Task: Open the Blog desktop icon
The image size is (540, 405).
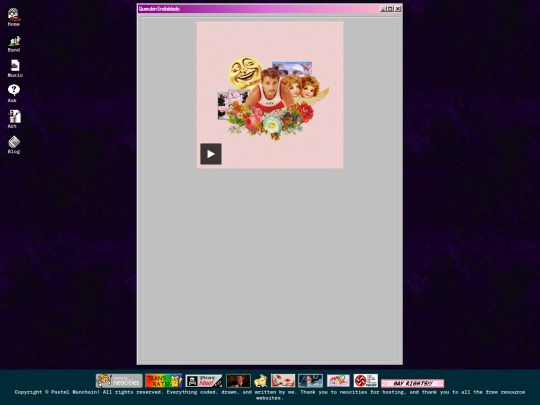Action: click(x=14, y=144)
